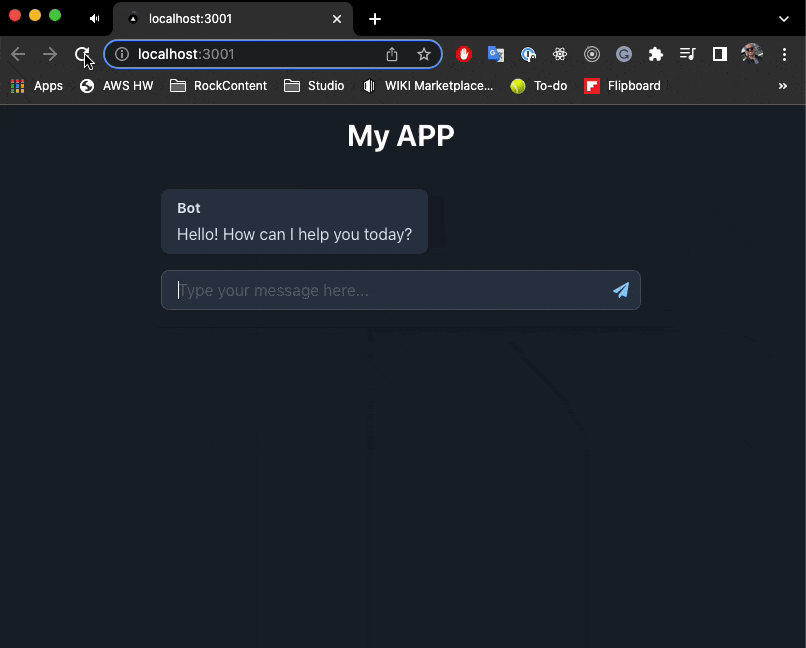
Task: Open the AWS HW bookmark
Action: point(117,86)
